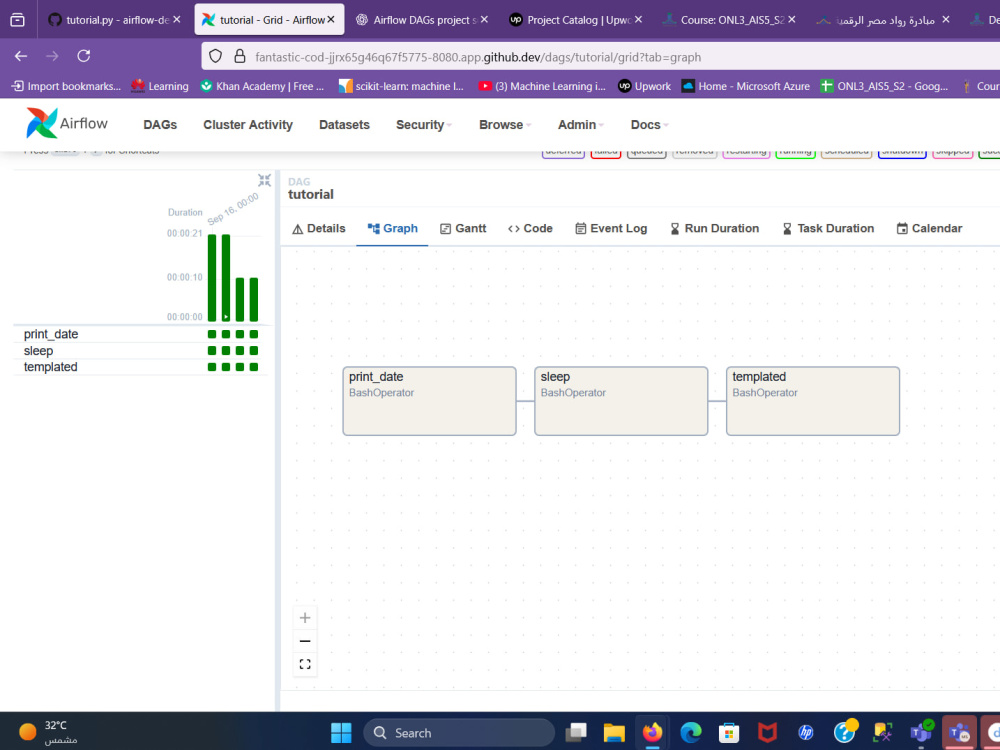Expand the Admin dropdown menu
Viewport: 1000px width, 750px height.
click(581, 124)
